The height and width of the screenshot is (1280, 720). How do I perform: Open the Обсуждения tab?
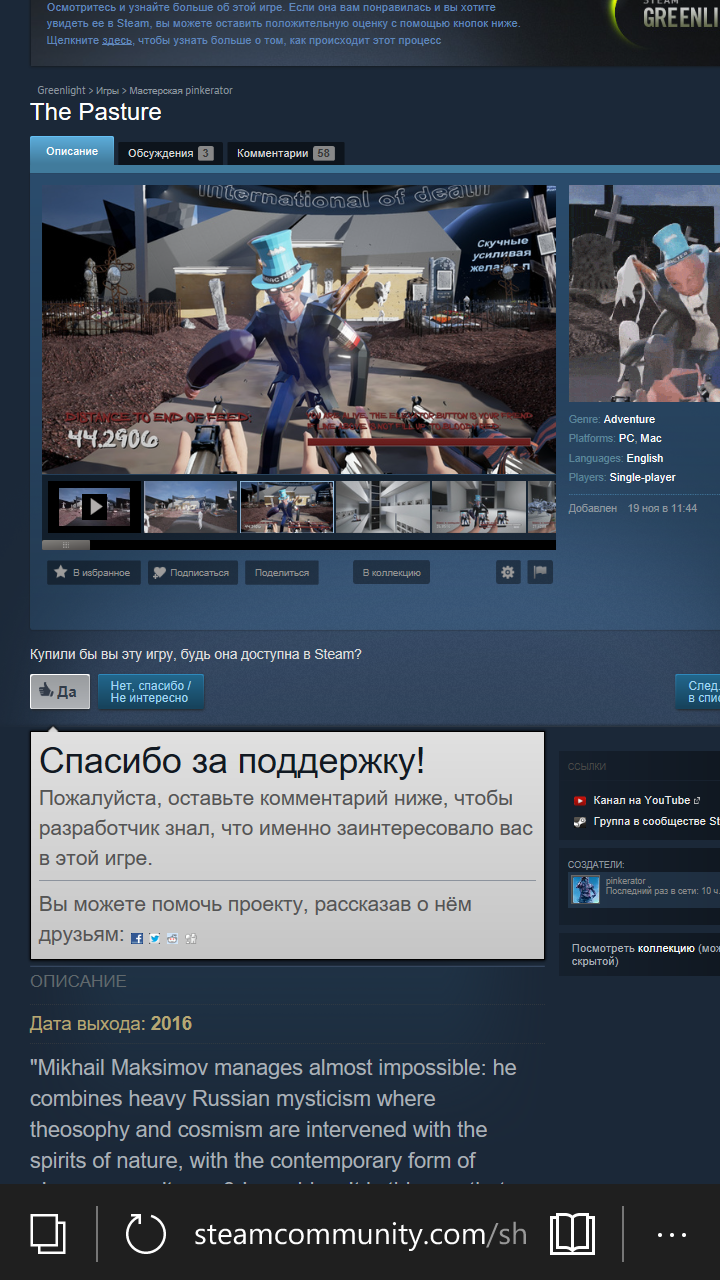(170, 153)
